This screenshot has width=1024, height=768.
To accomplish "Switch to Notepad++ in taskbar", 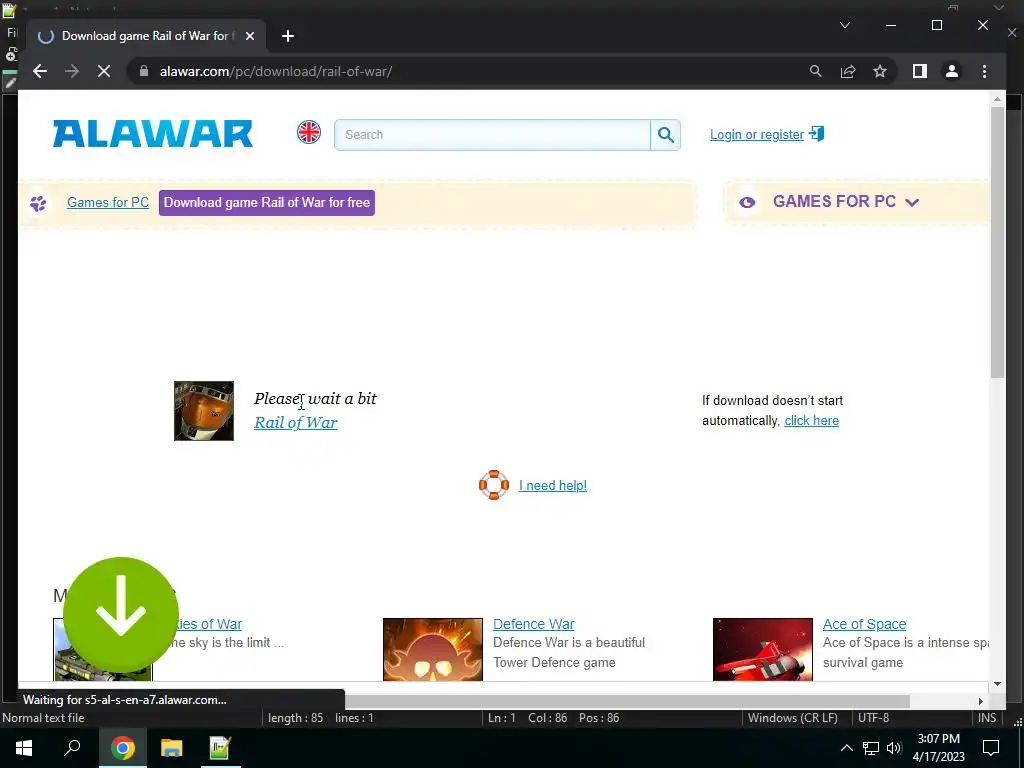I will coord(219,748).
